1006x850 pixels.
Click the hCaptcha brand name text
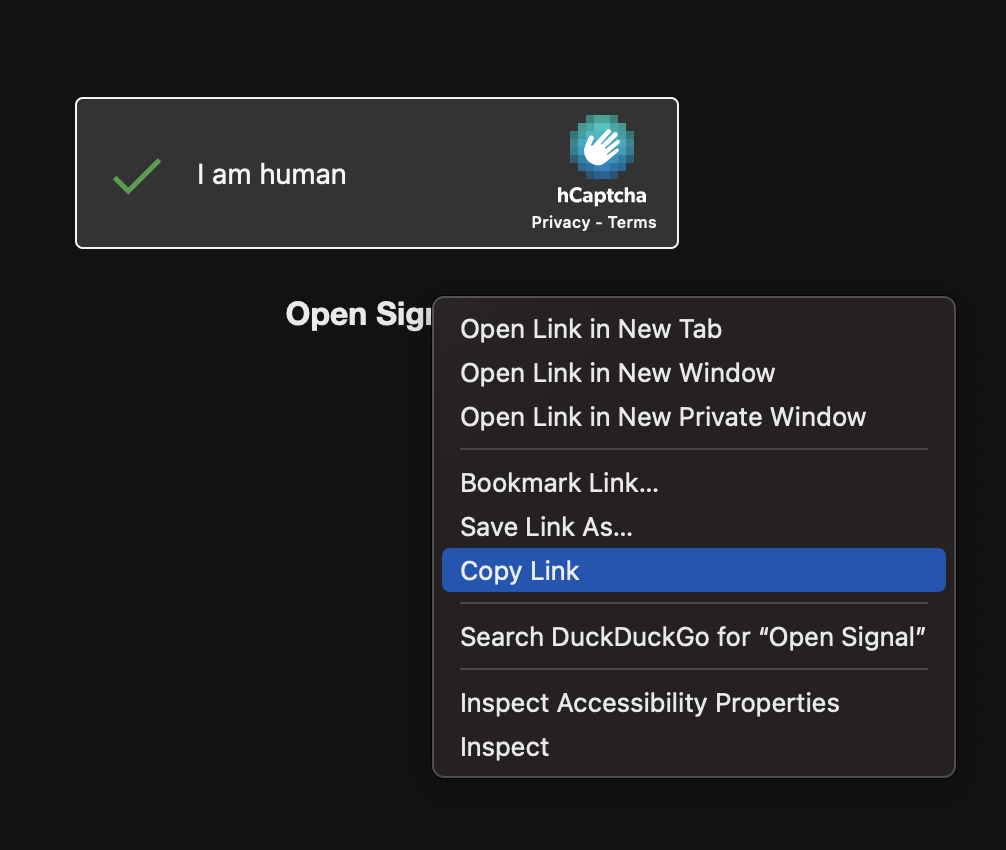pyautogui.click(x=601, y=196)
